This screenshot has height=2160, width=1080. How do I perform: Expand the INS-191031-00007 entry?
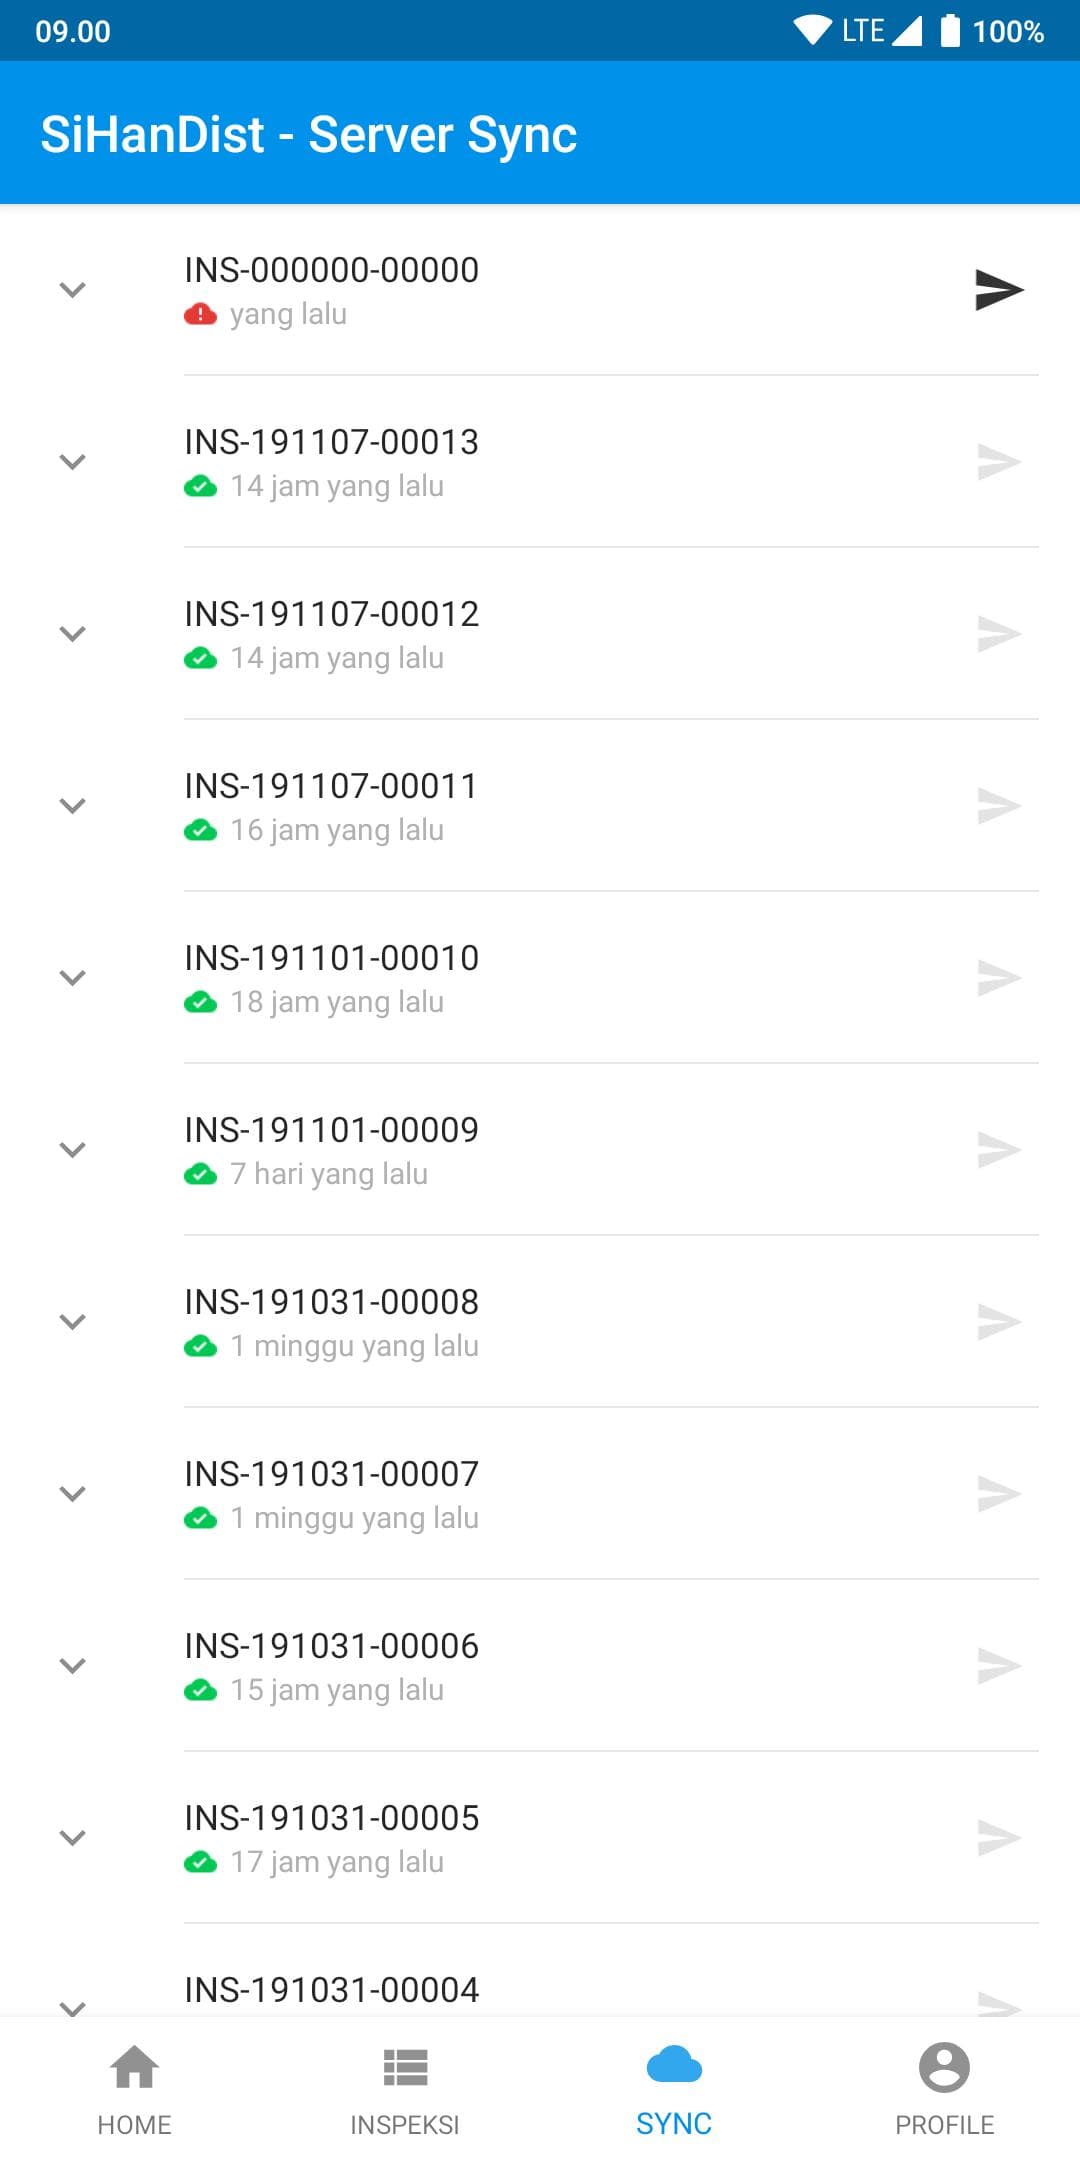pyautogui.click(x=72, y=1494)
